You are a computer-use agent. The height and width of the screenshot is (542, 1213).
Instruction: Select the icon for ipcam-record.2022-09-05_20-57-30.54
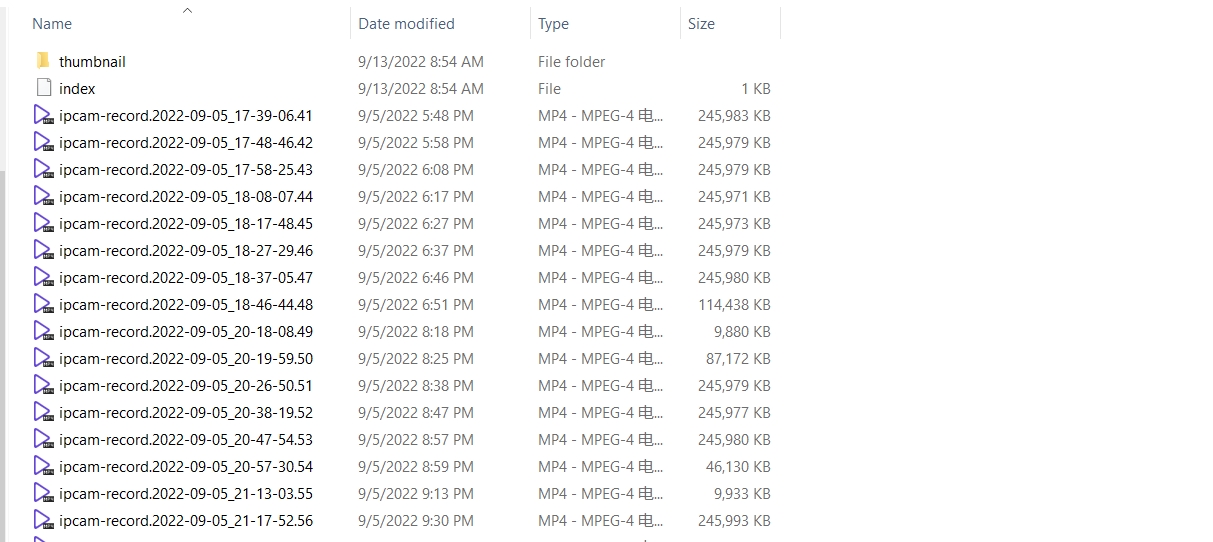(x=42, y=466)
